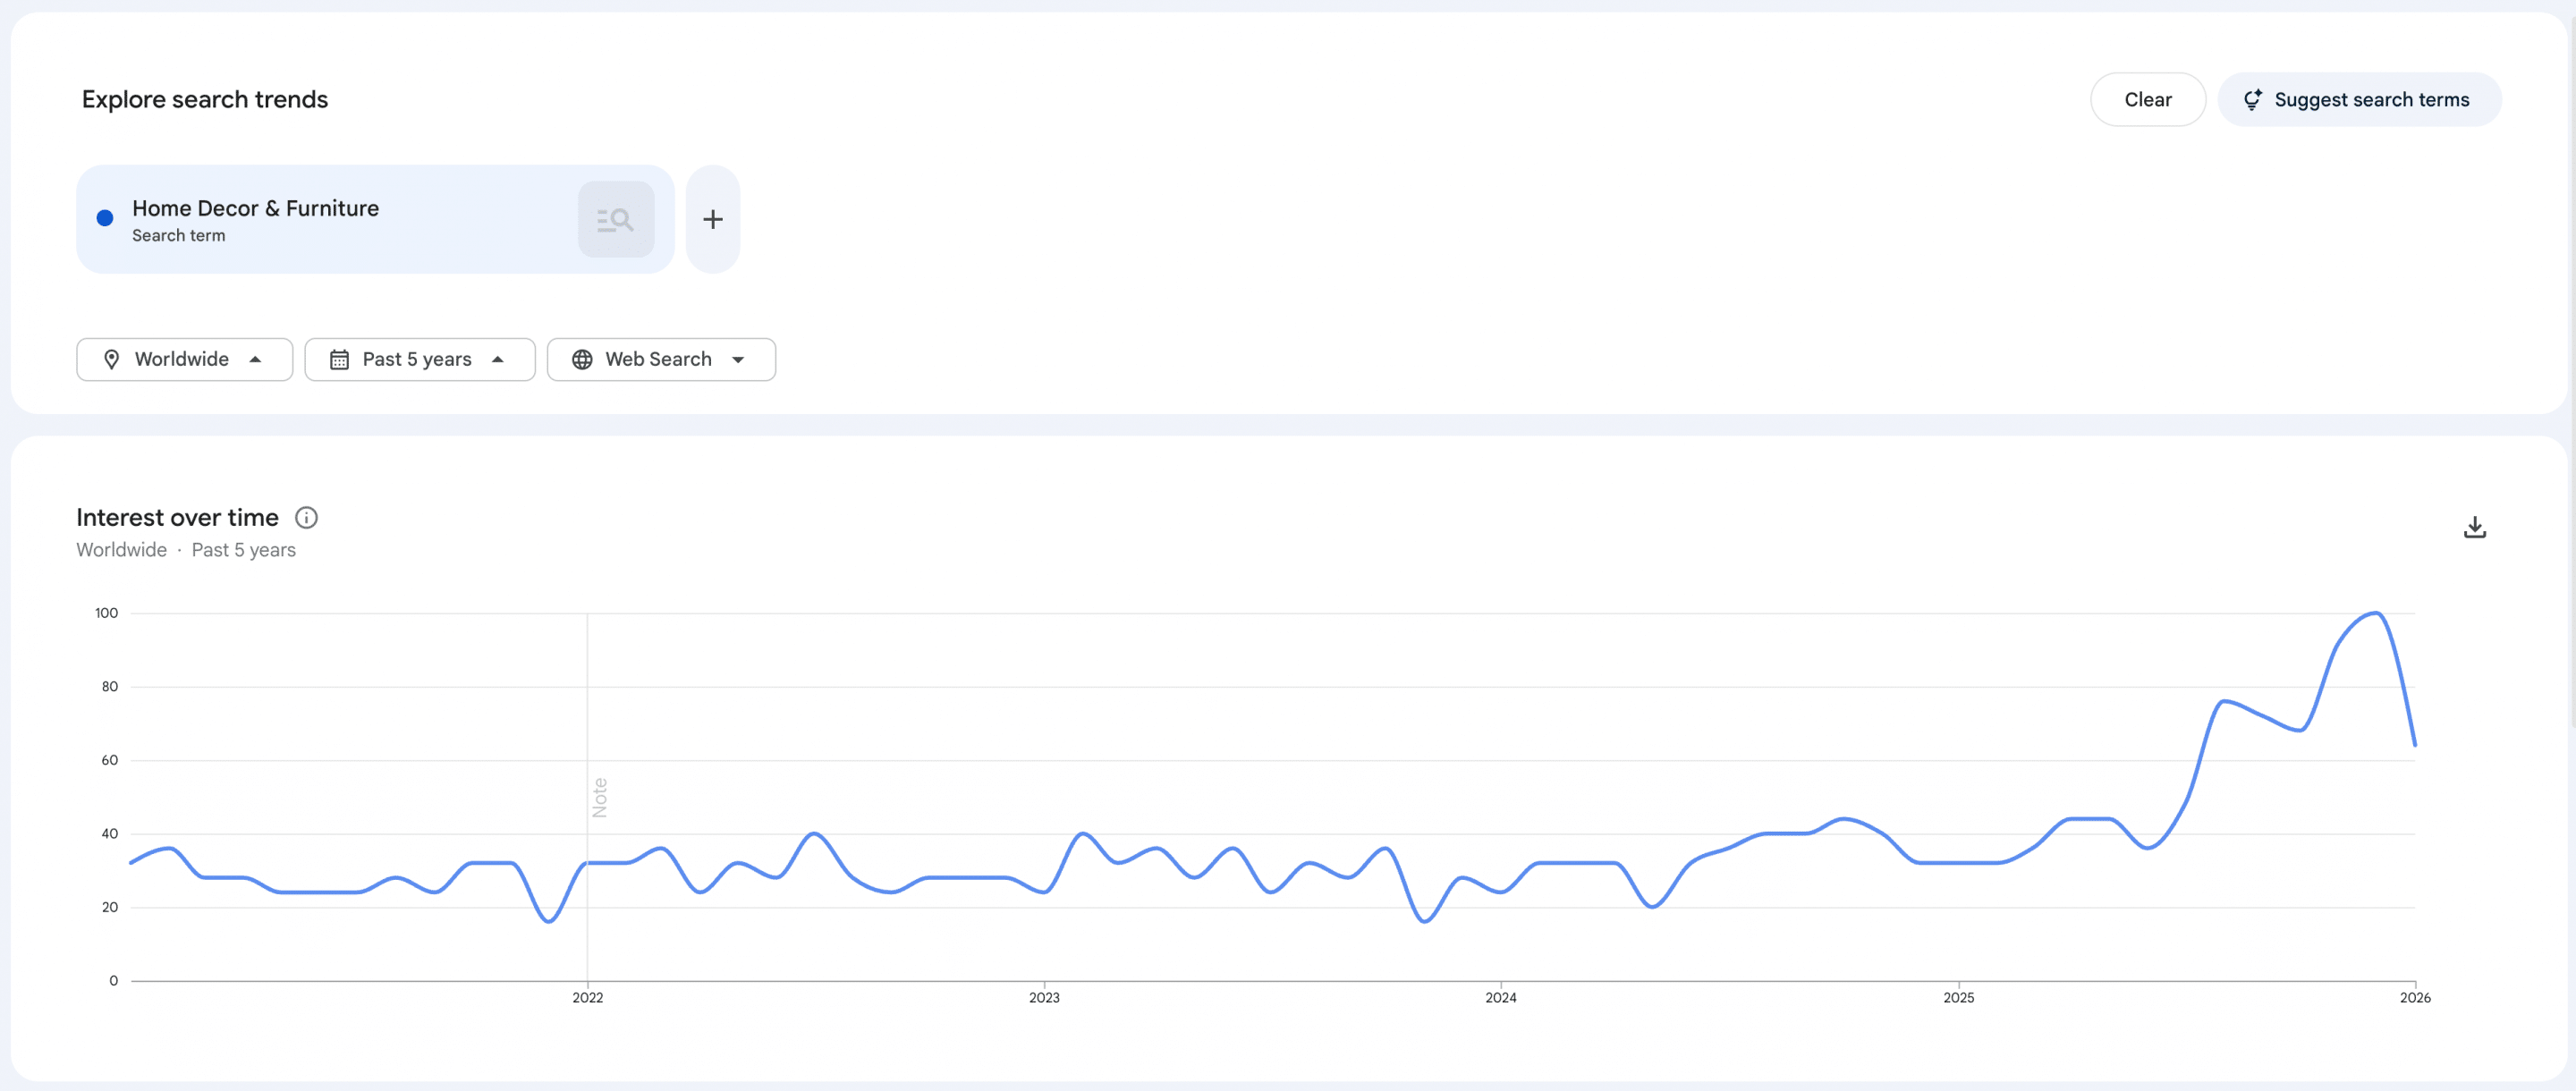Click the blue dot color swatch
The height and width of the screenshot is (1091, 2576).
[105, 218]
